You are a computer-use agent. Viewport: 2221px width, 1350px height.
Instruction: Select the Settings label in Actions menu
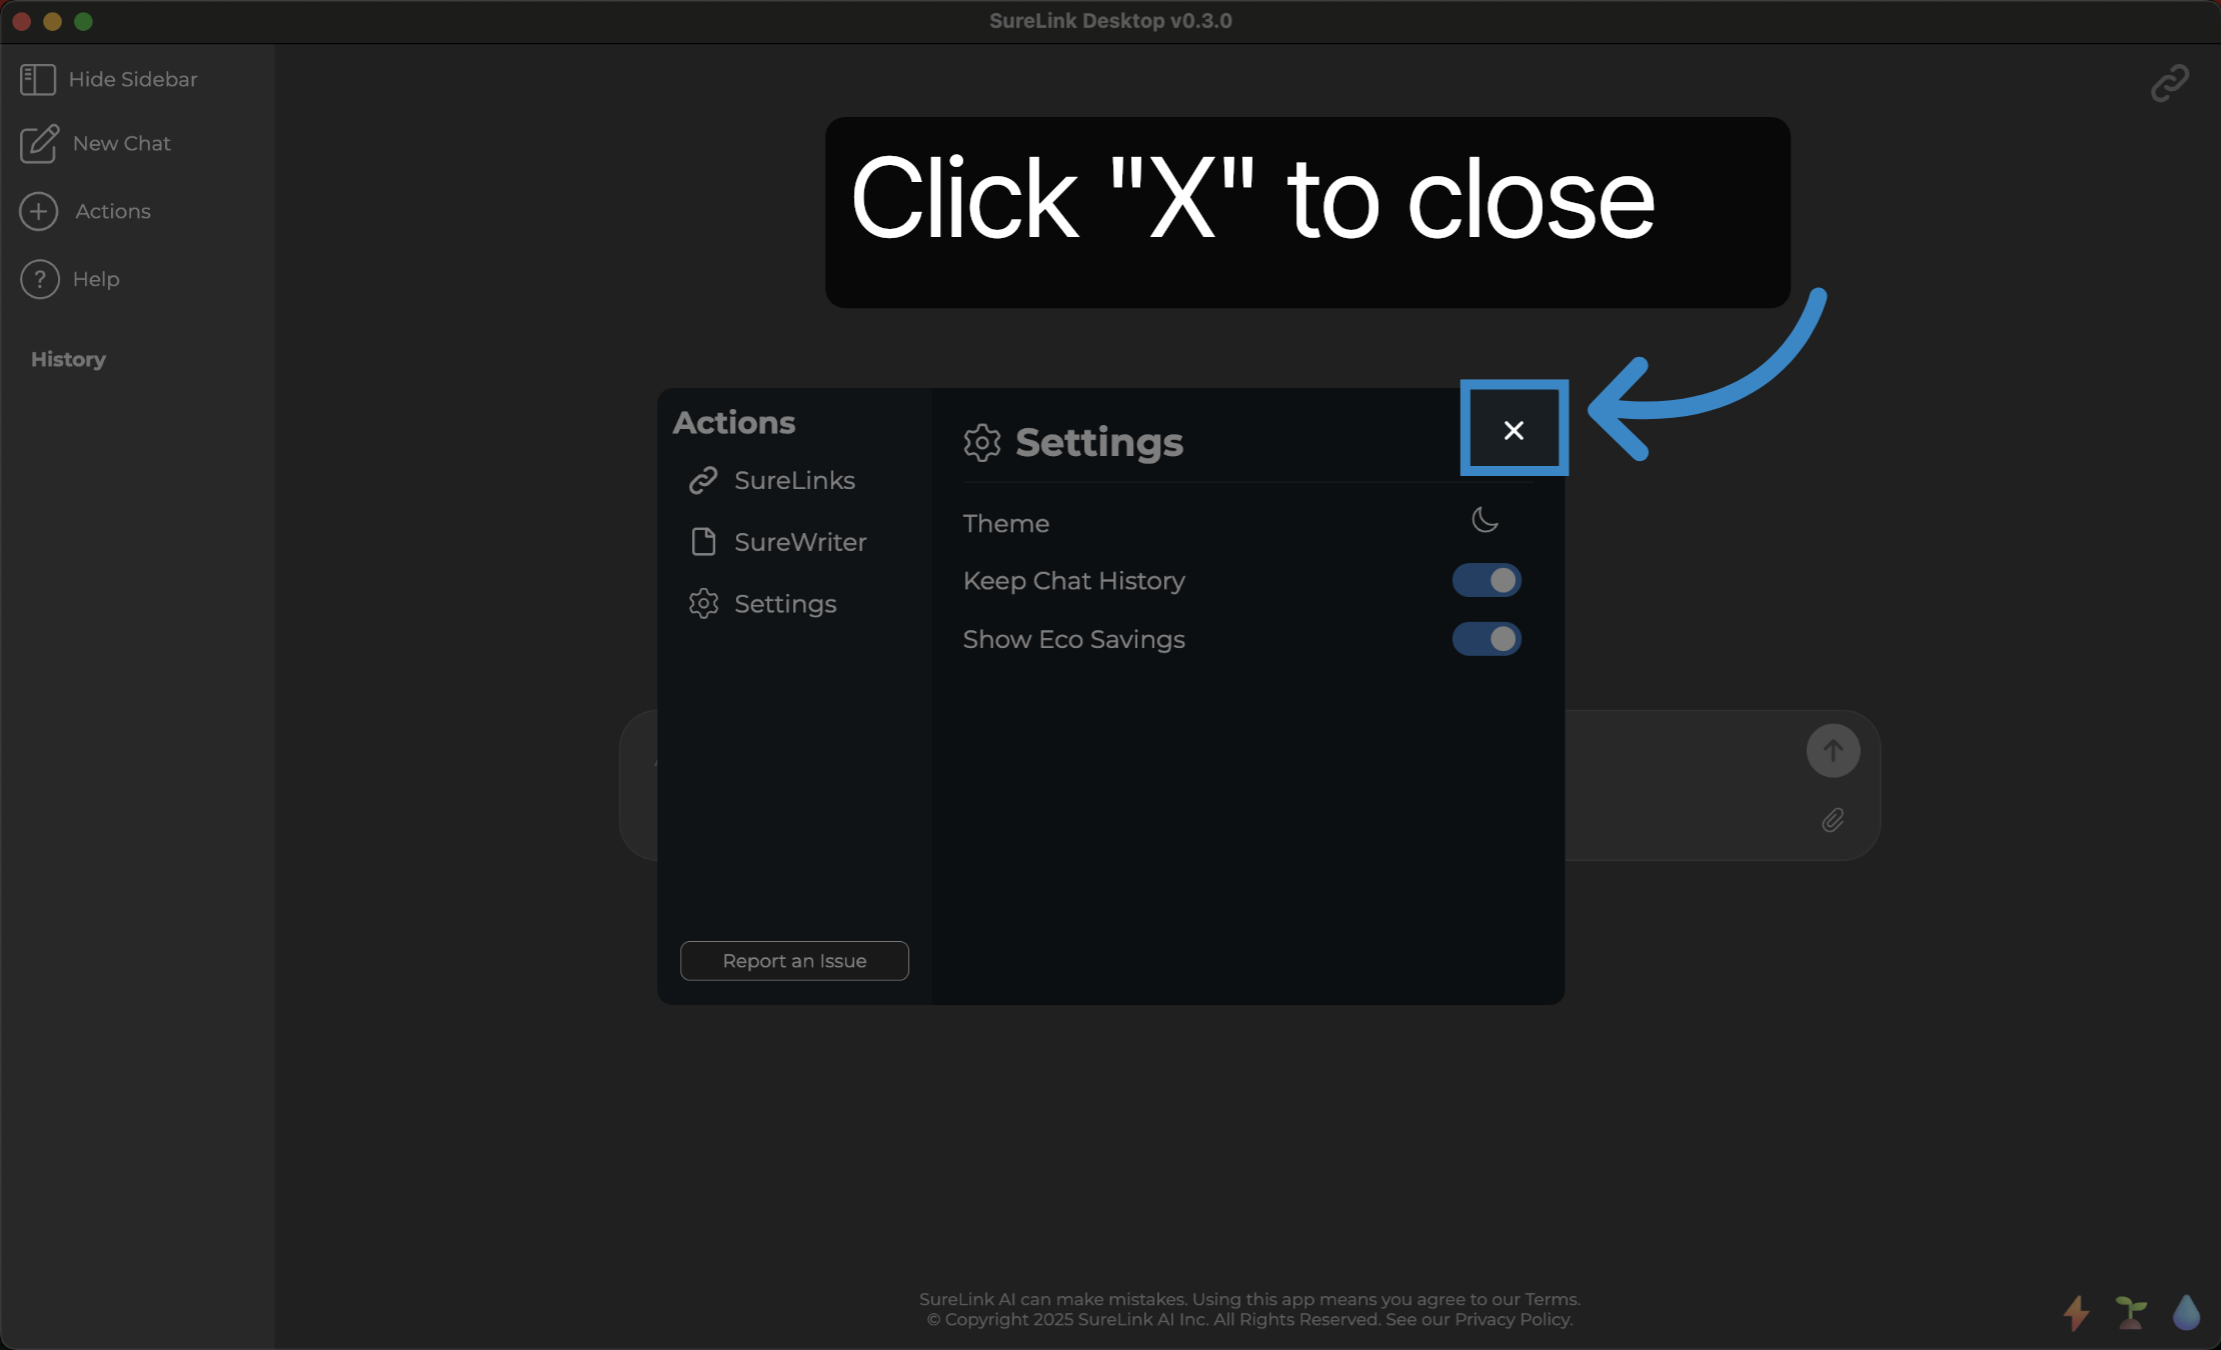785,604
